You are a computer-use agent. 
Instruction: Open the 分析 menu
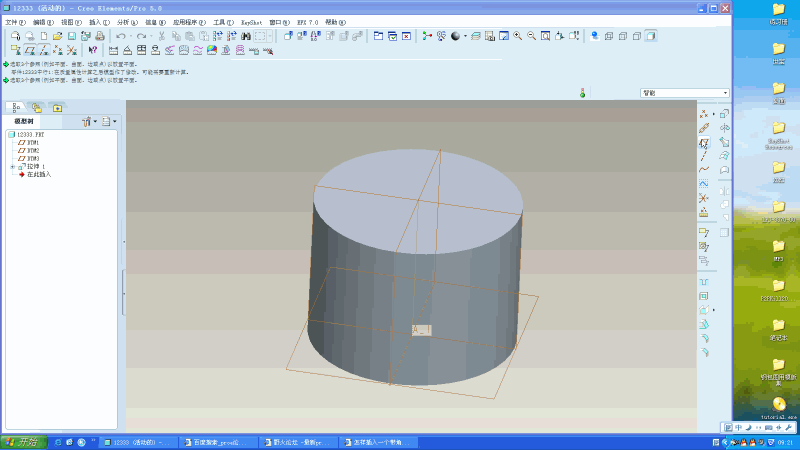(128, 22)
